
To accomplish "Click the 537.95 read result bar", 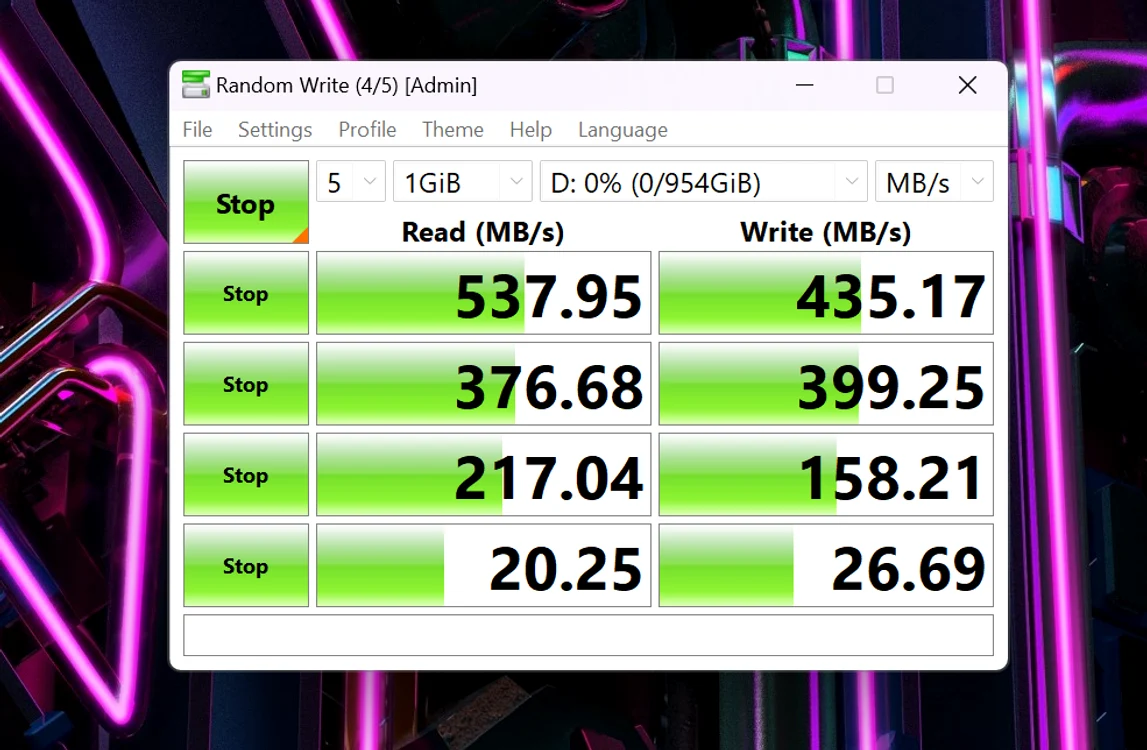I will click(x=484, y=293).
